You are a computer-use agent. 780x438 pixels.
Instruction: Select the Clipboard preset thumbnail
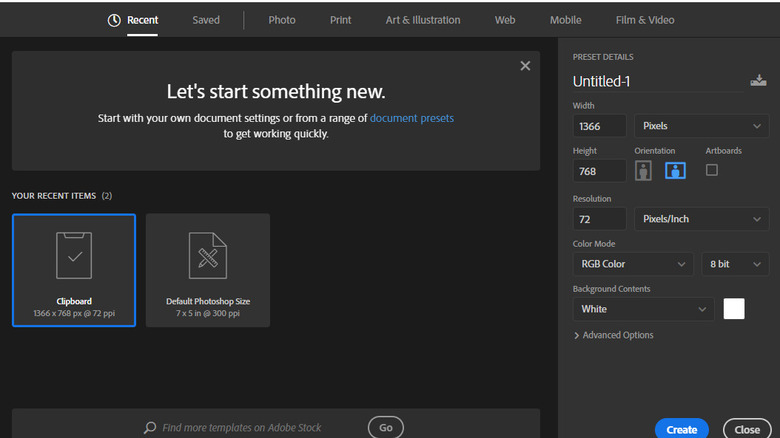click(x=74, y=269)
